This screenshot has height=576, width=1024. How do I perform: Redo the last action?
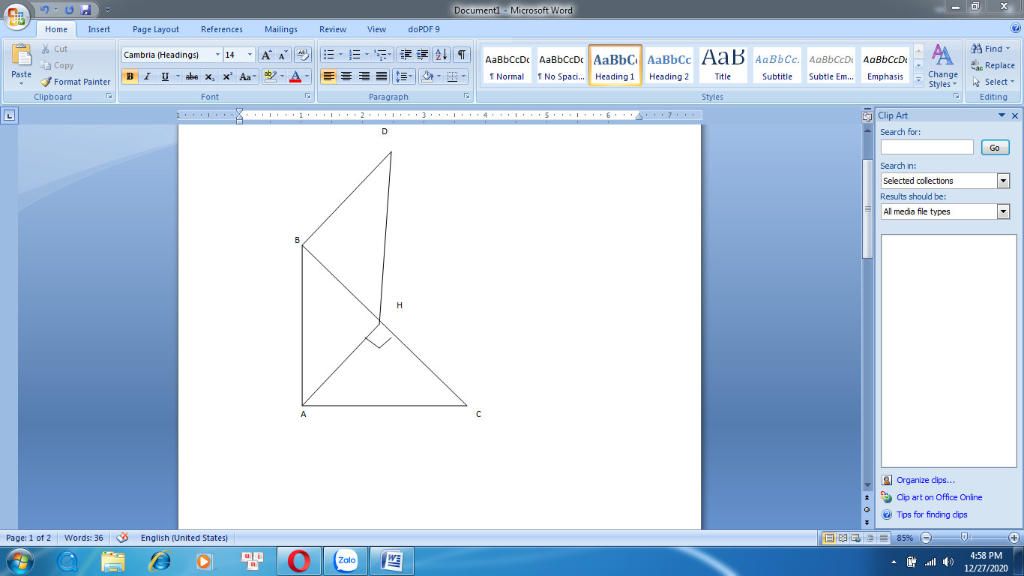[x=69, y=10]
